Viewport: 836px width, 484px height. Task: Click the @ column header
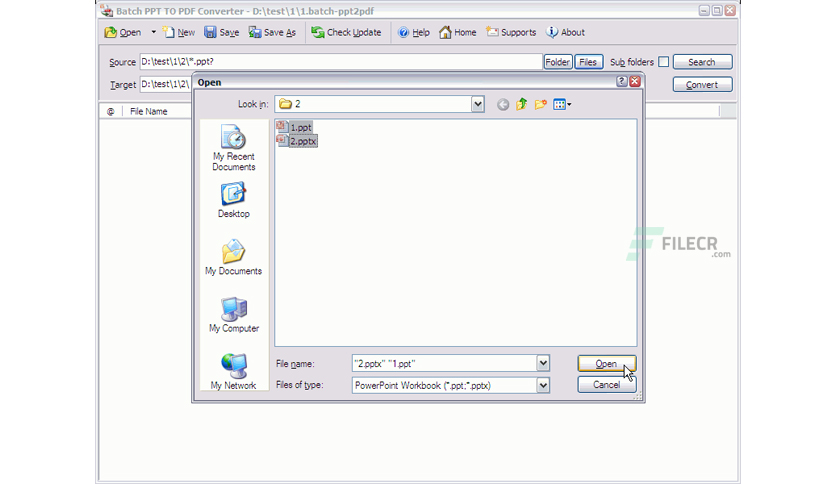pos(110,111)
